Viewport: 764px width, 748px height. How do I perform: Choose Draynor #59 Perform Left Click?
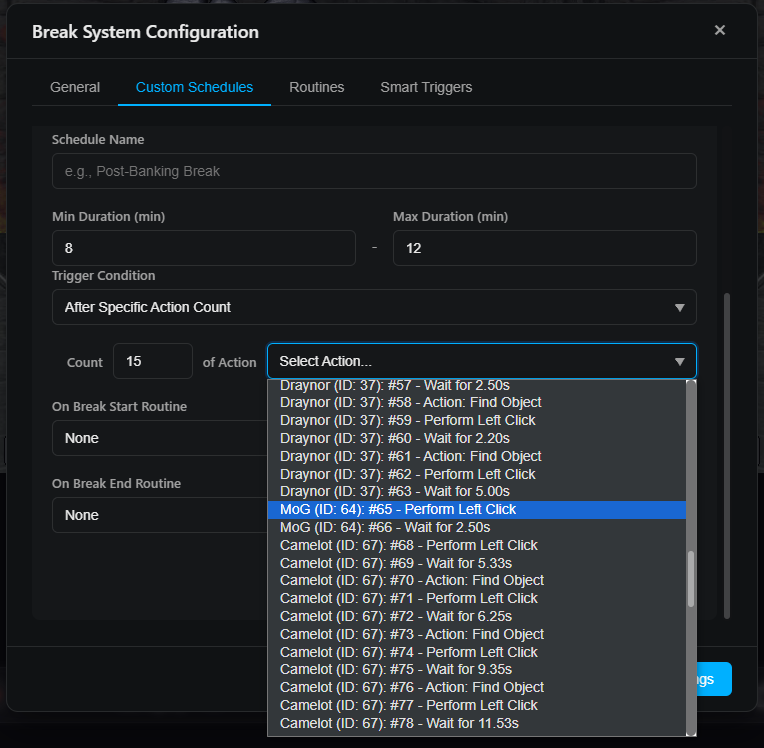click(477, 420)
